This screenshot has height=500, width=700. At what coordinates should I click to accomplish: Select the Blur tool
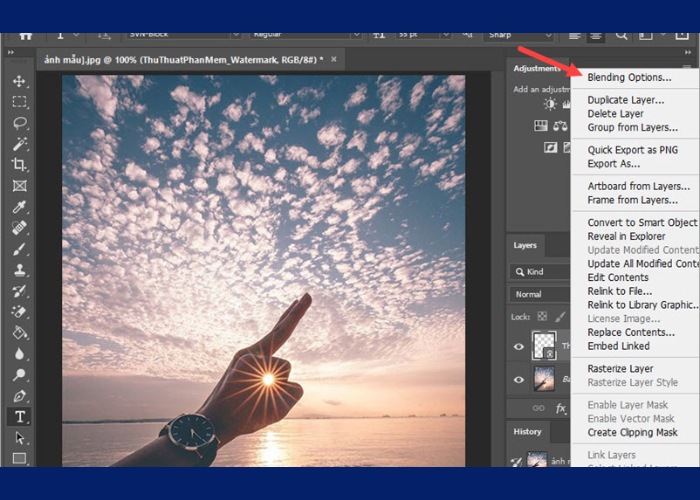[19, 354]
